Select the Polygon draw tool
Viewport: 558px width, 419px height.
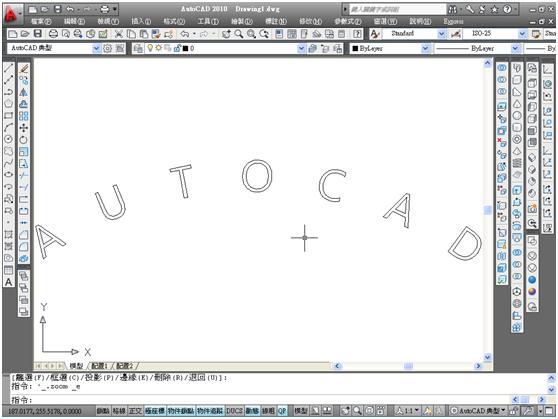coord(9,104)
